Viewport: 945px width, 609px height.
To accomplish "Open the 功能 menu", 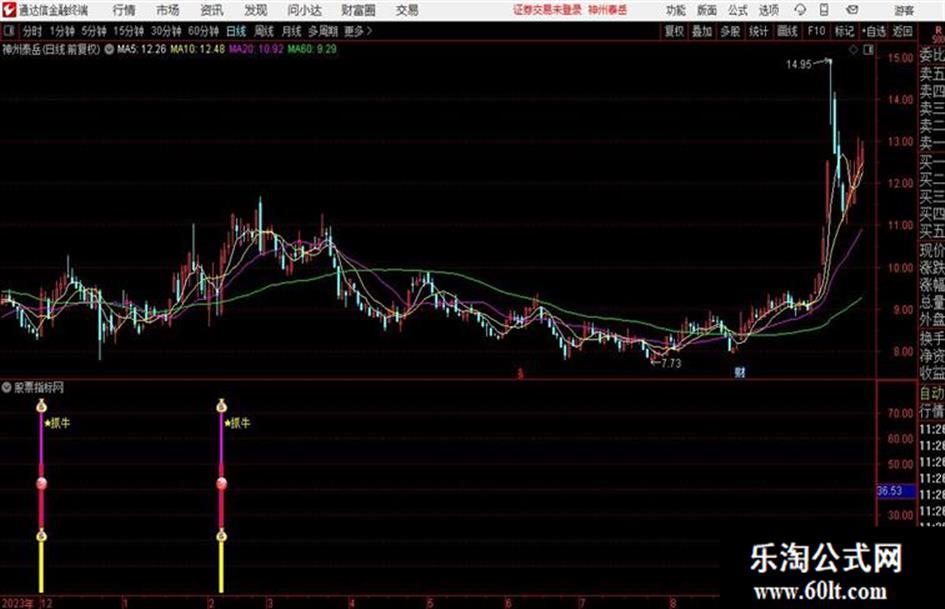I will tap(676, 10).
